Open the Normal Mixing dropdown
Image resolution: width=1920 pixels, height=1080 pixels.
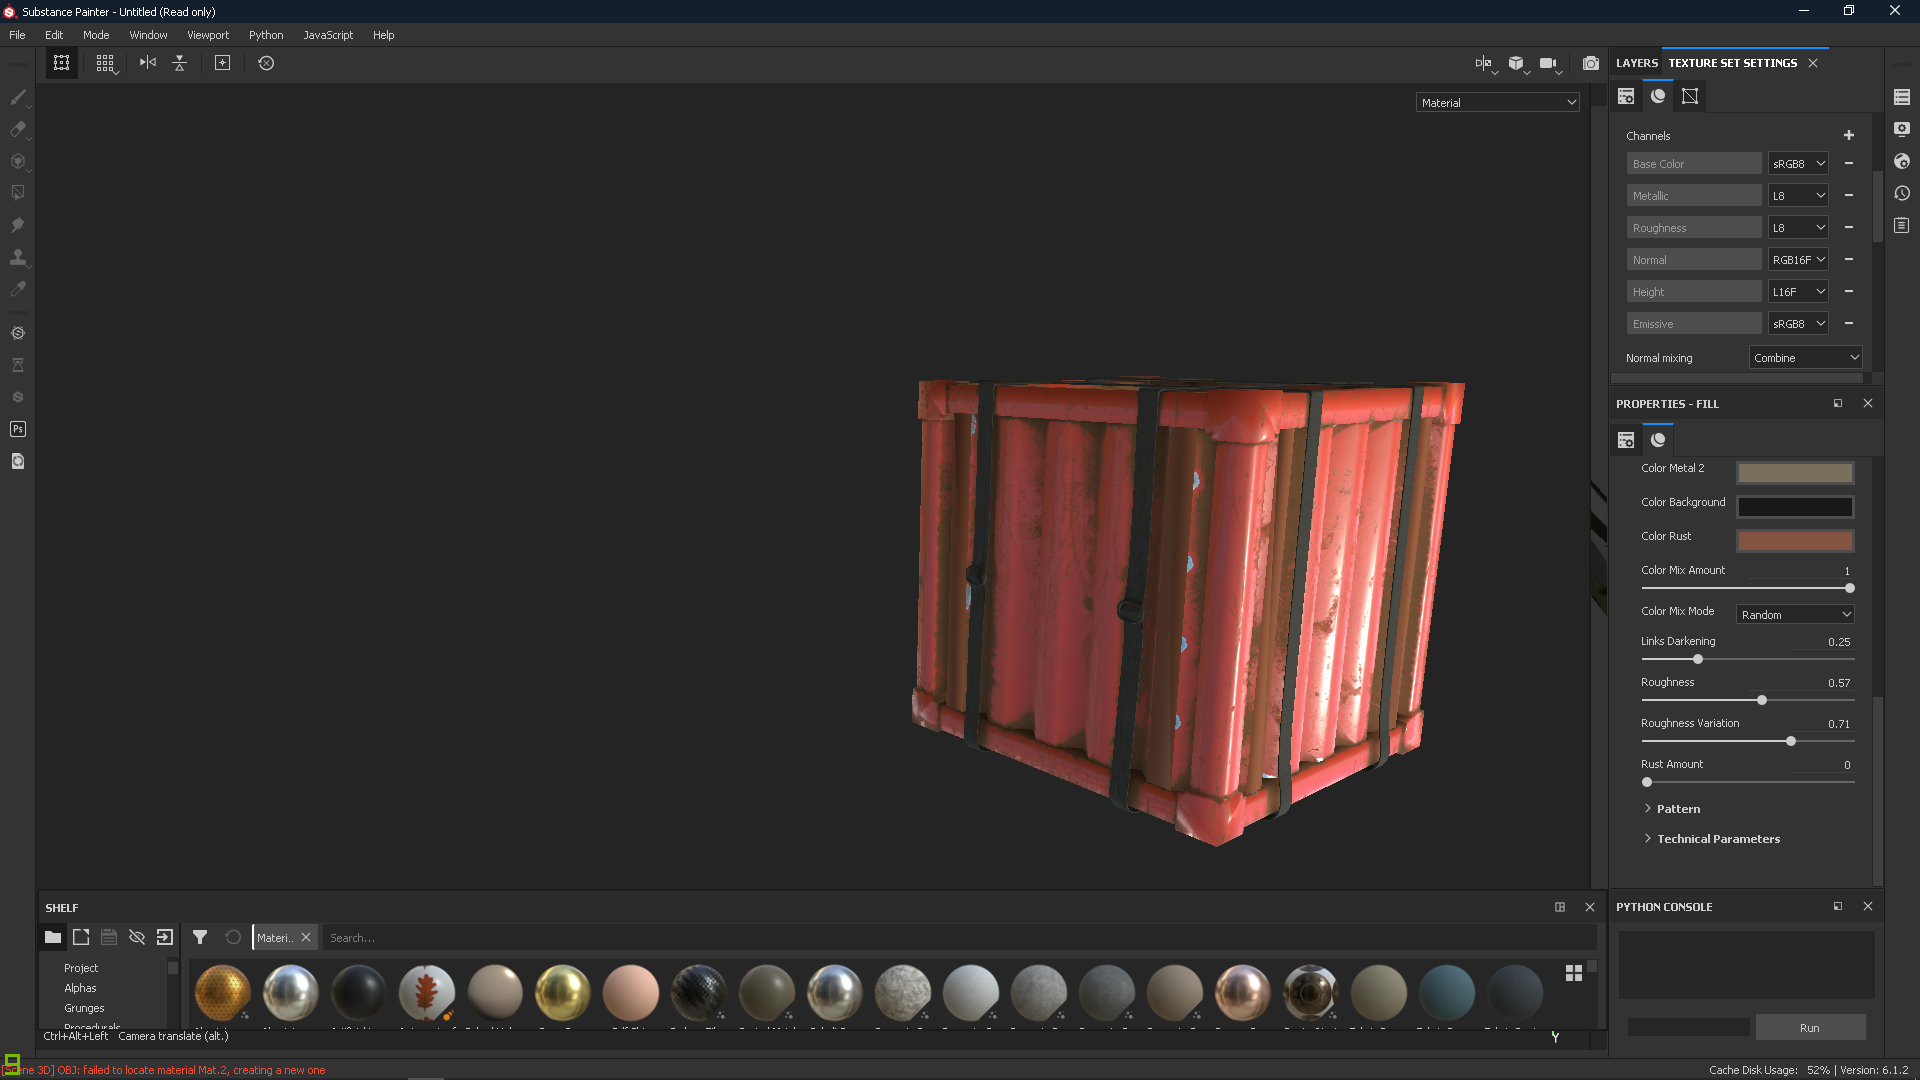[1804, 356]
